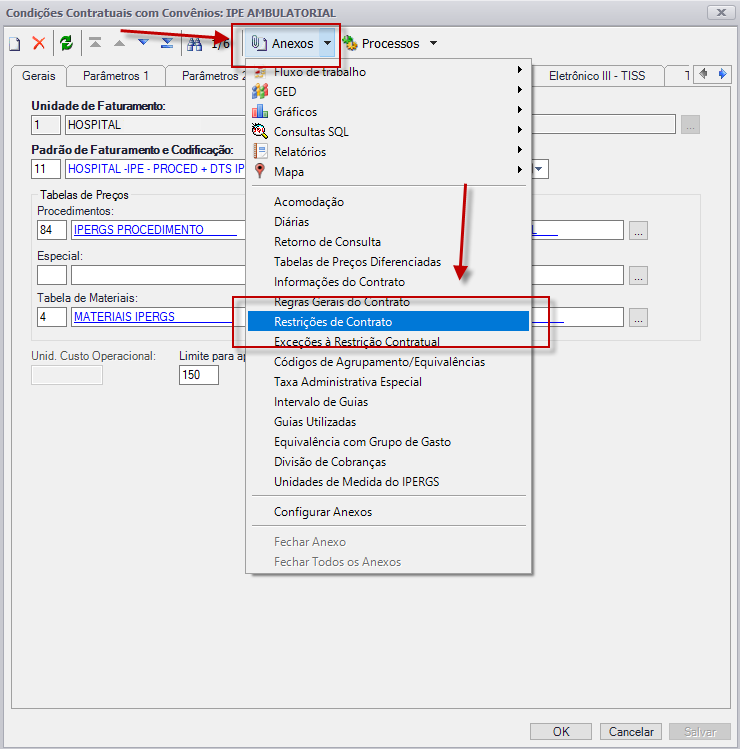Switch to Eletrônico III - TISS tab
This screenshot has width=740, height=749.
(597, 76)
